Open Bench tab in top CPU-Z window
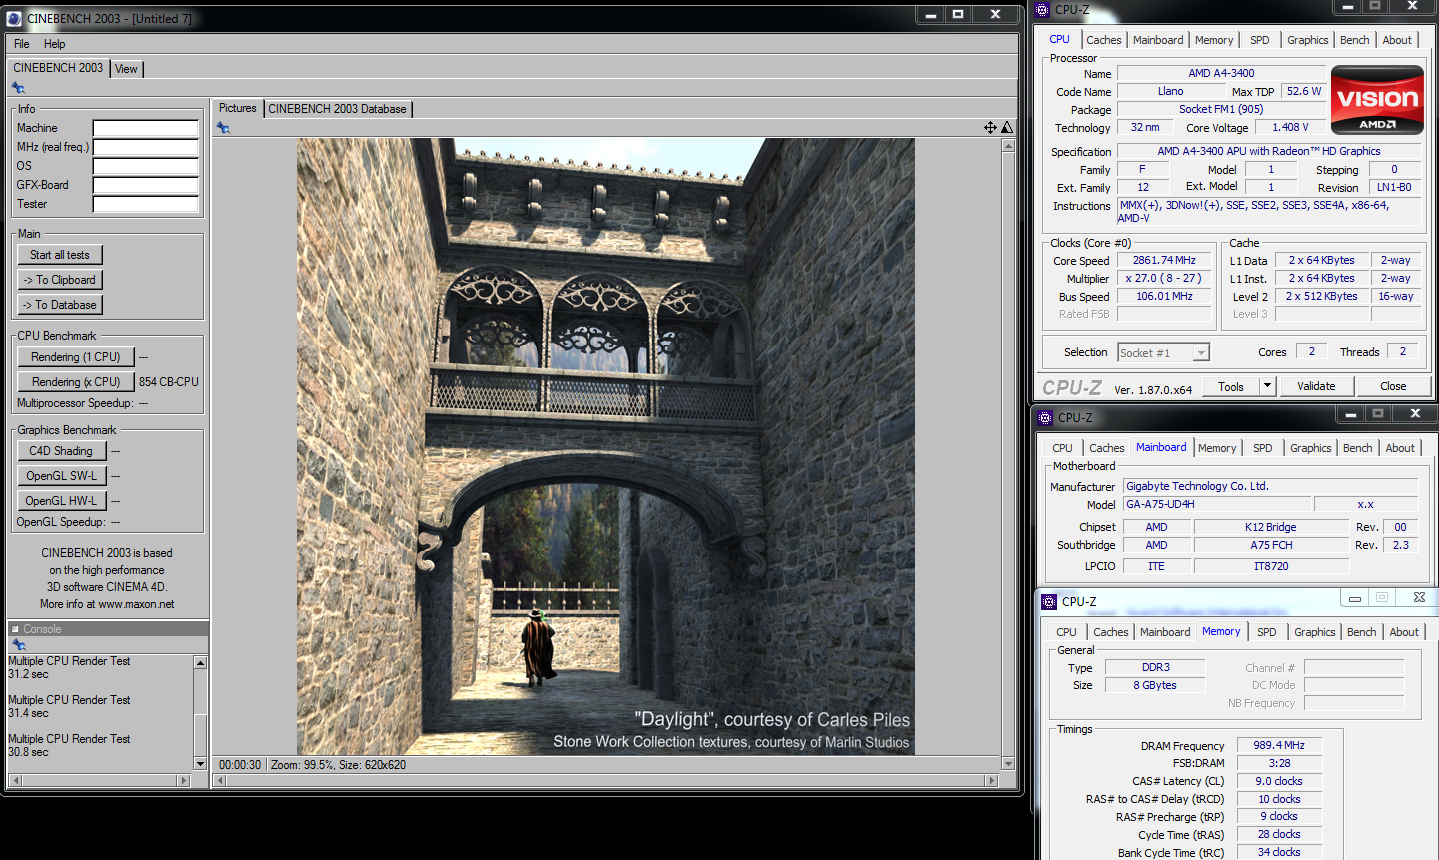 tap(1355, 40)
